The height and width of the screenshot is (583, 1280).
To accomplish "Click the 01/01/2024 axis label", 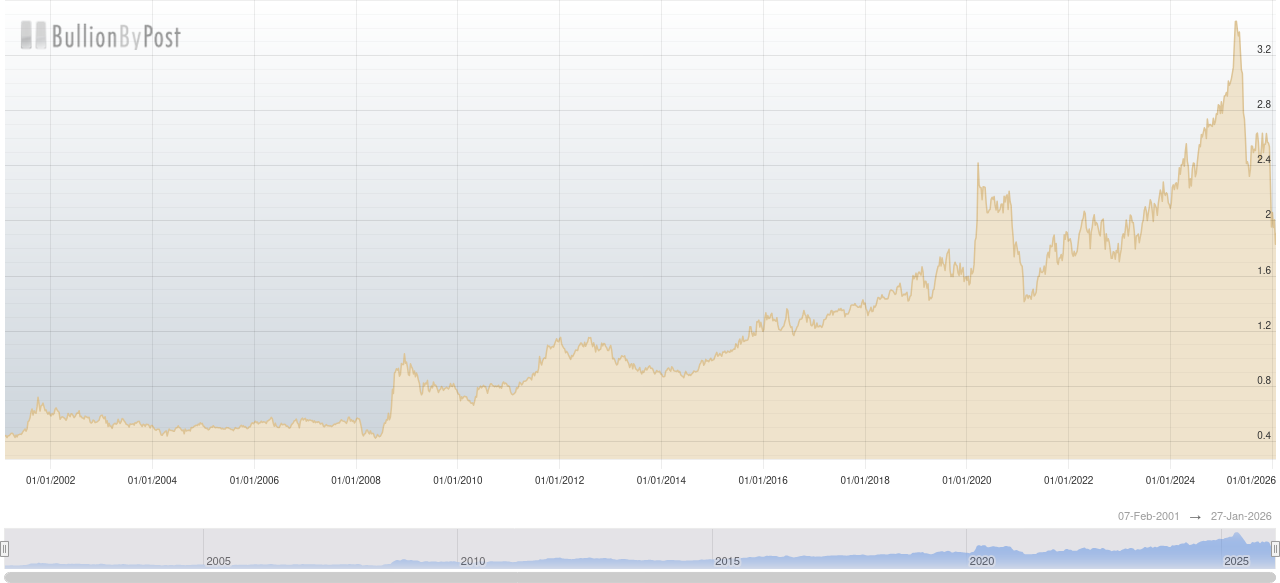I will pos(1171,480).
